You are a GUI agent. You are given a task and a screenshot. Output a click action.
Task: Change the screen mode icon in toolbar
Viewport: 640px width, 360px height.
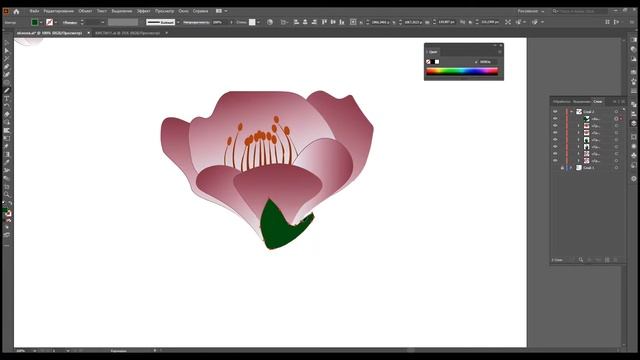pos(7,235)
